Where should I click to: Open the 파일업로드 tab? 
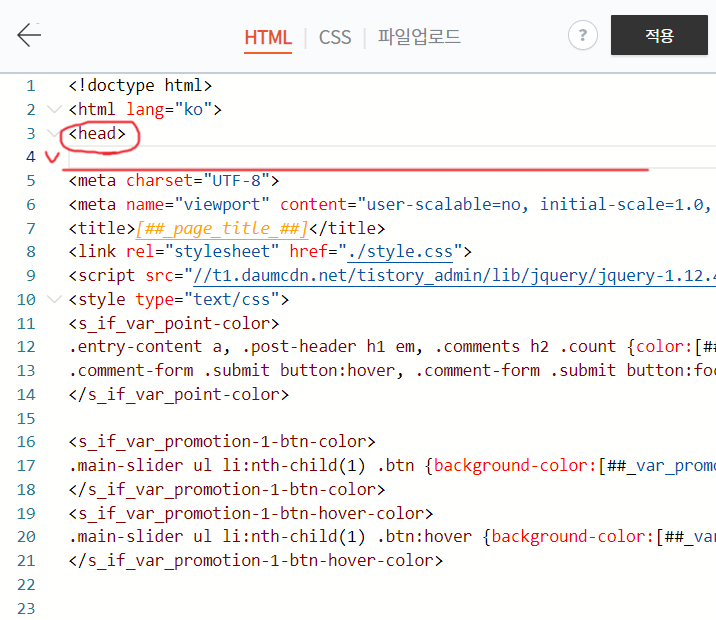tap(419, 37)
